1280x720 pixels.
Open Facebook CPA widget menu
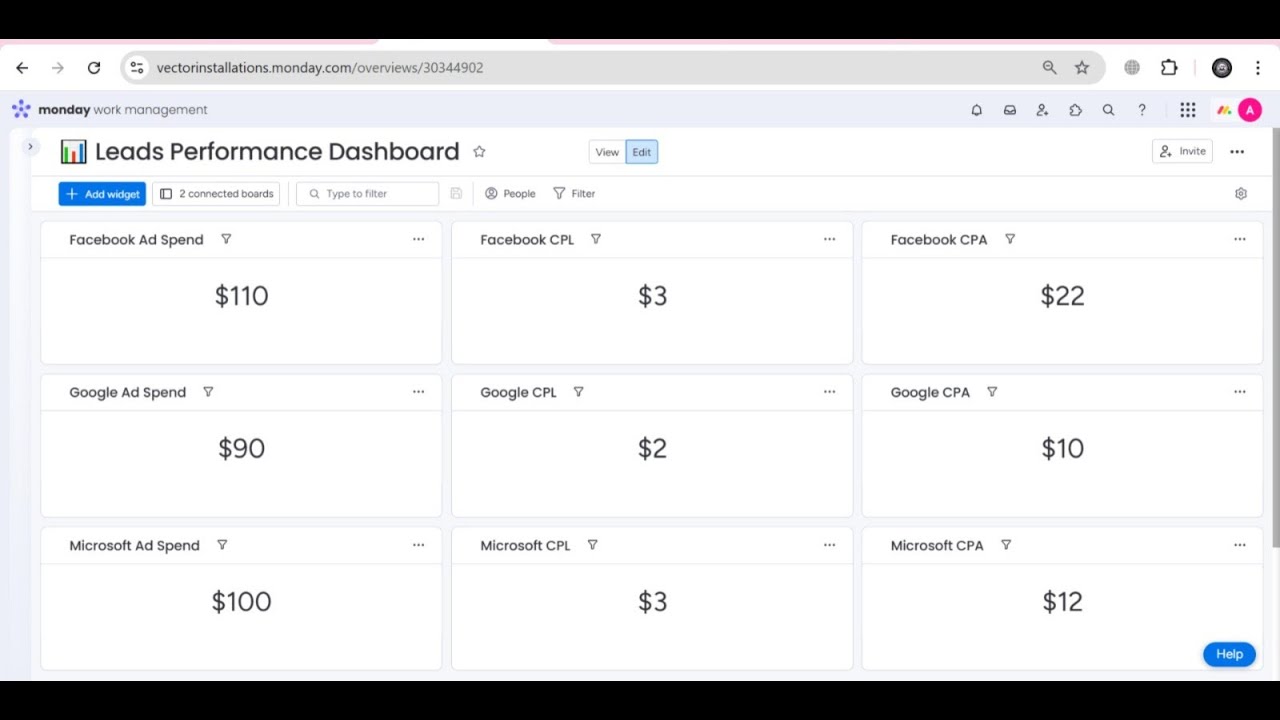pyautogui.click(x=1240, y=239)
